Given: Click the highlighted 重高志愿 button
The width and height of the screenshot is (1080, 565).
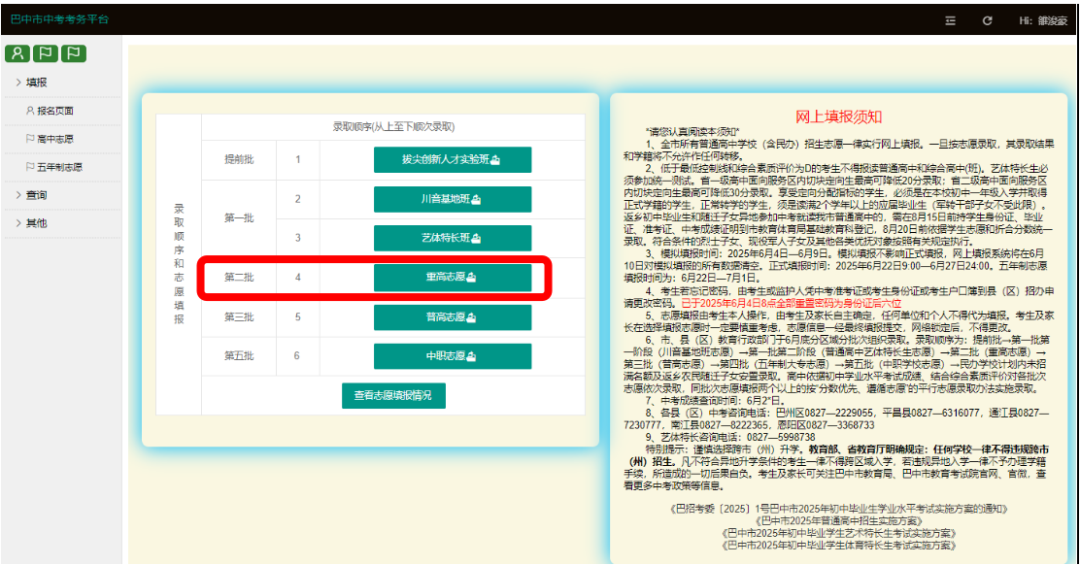Looking at the screenshot, I should [450, 277].
